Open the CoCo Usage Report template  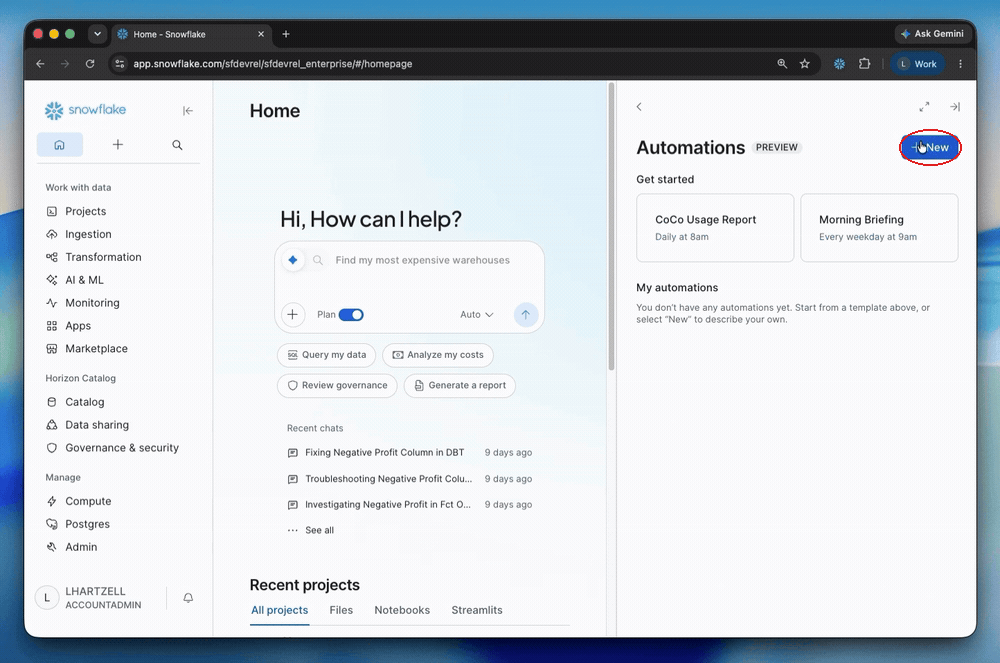pyautogui.click(x=715, y=228)
